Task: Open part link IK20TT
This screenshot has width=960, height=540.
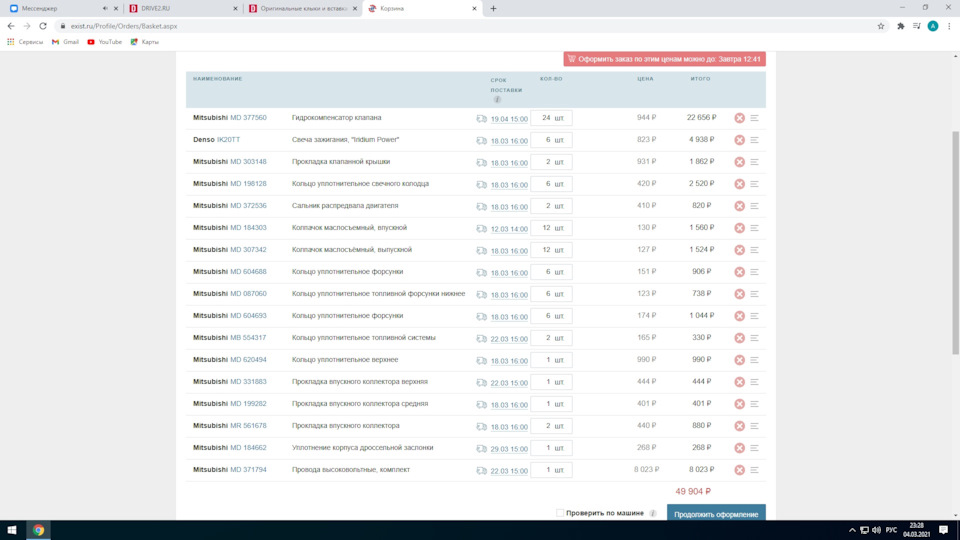Action: click(x=228, y=140)
